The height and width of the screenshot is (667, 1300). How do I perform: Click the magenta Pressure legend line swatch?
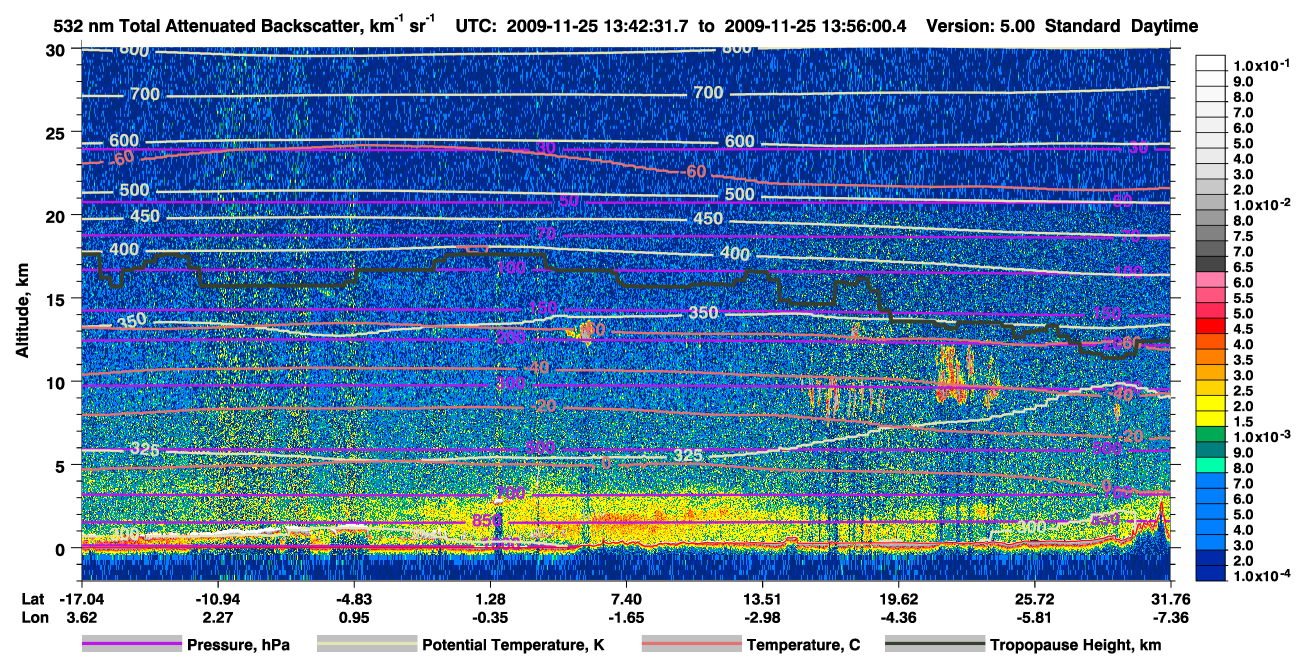coord(131,645)
